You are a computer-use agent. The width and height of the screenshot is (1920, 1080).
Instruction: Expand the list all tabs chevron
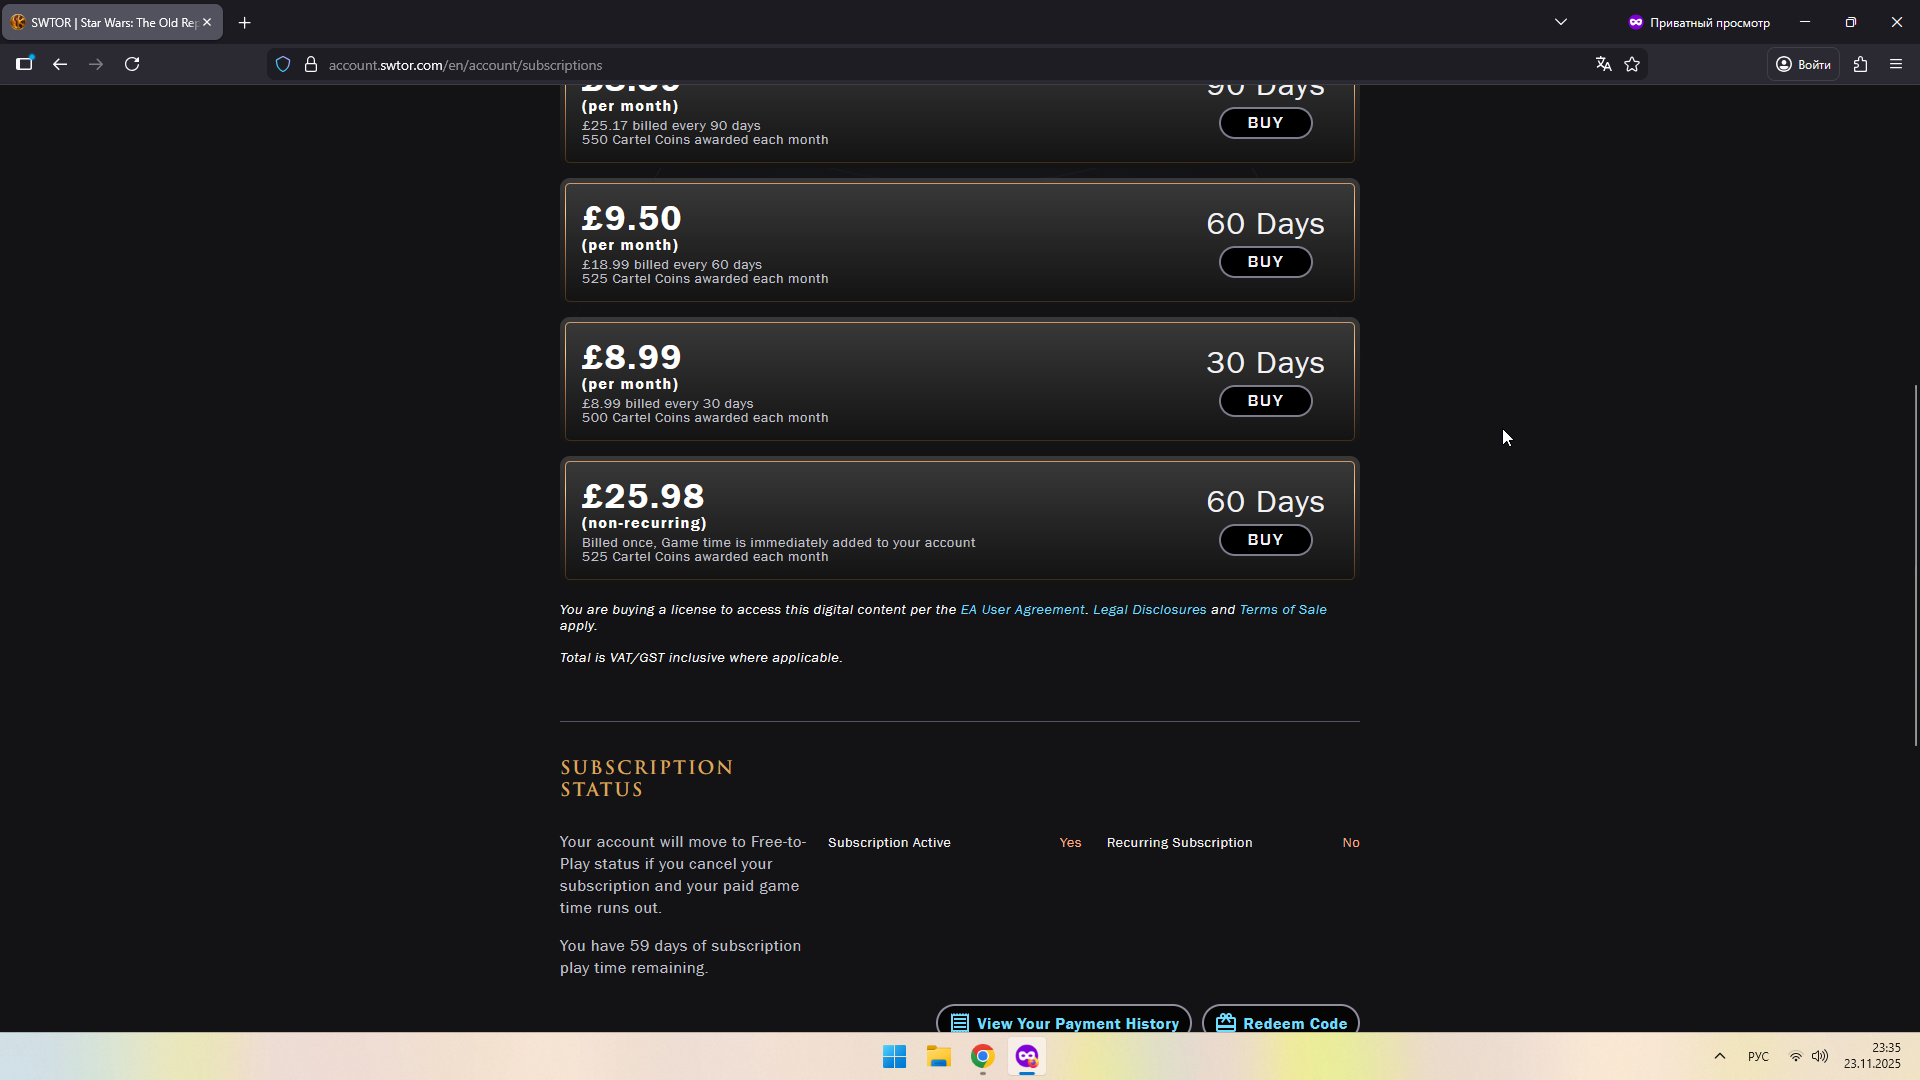coord(1560,22)
